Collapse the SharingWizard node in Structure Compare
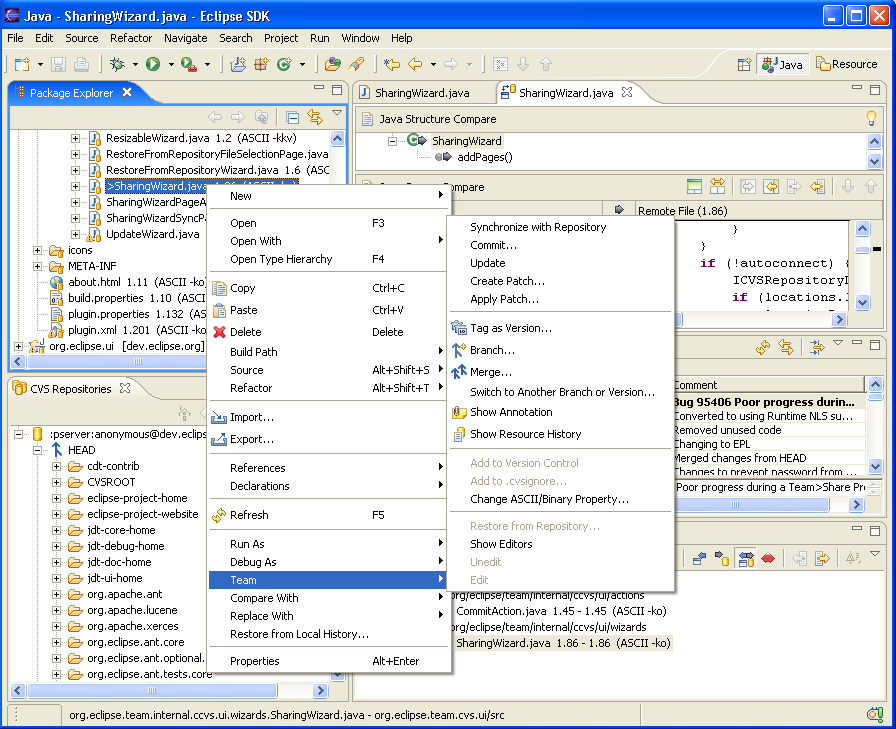The height and width of the screenshot is (729, 896). click(x=392, y=141)
